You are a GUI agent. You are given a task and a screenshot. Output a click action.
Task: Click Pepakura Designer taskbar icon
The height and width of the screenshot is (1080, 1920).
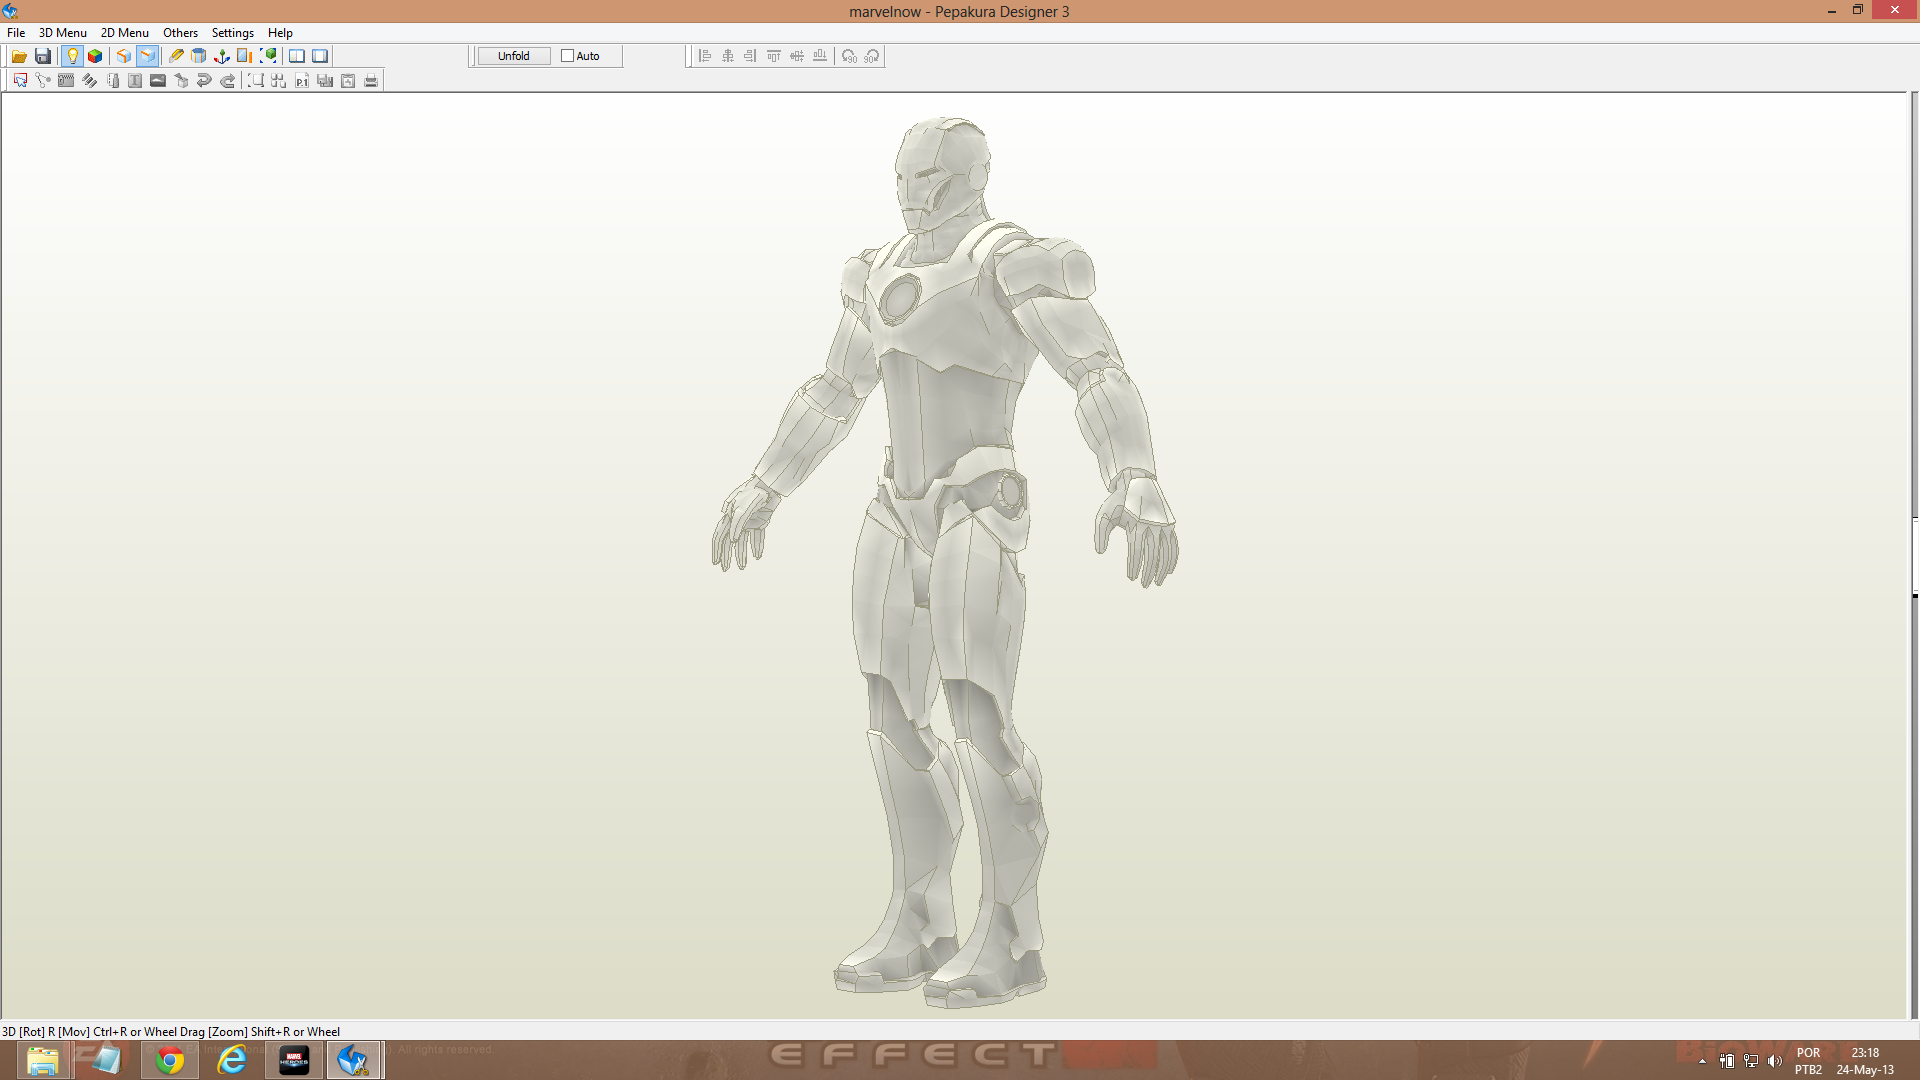(354, 1060)
